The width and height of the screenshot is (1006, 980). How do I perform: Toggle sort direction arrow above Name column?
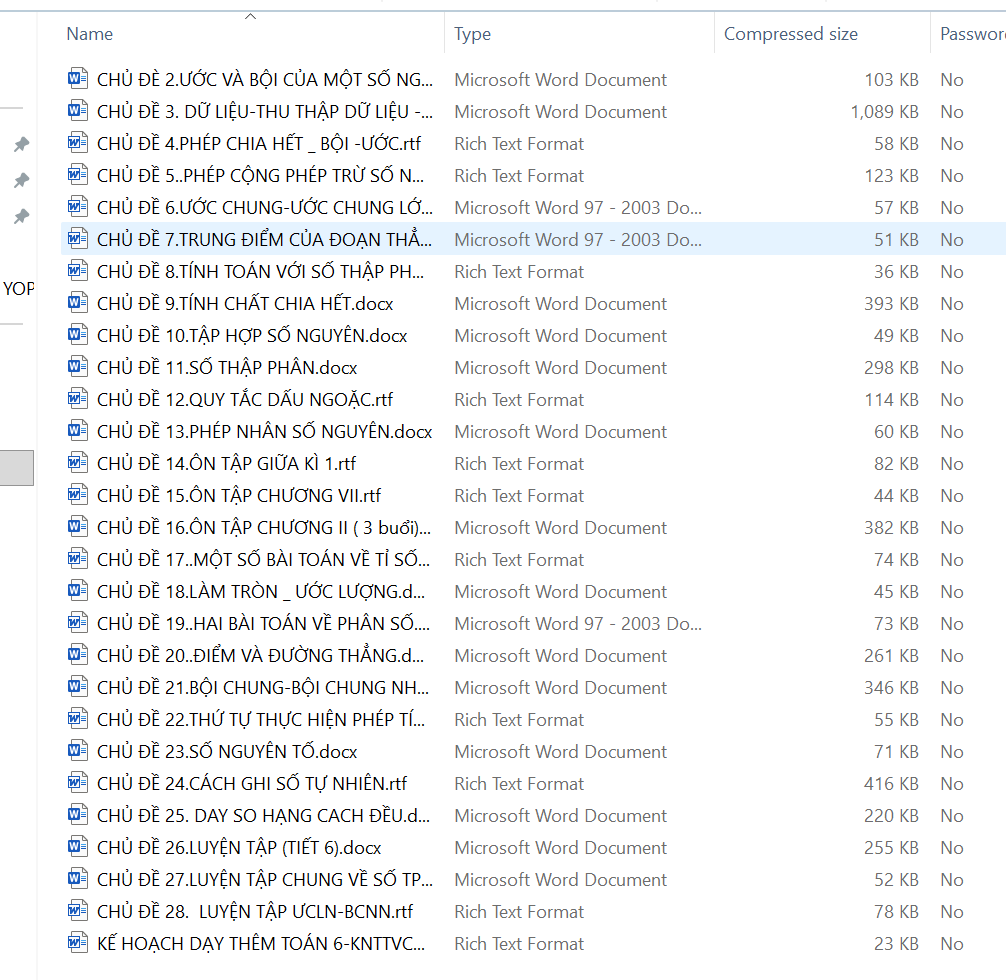click(x=250, y=16)
